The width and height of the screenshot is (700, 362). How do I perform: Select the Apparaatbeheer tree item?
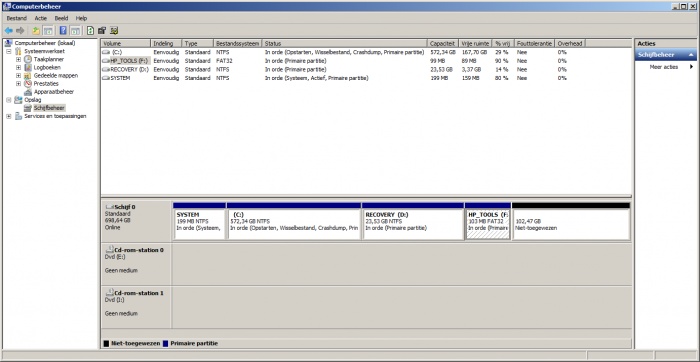click(54, 92)
